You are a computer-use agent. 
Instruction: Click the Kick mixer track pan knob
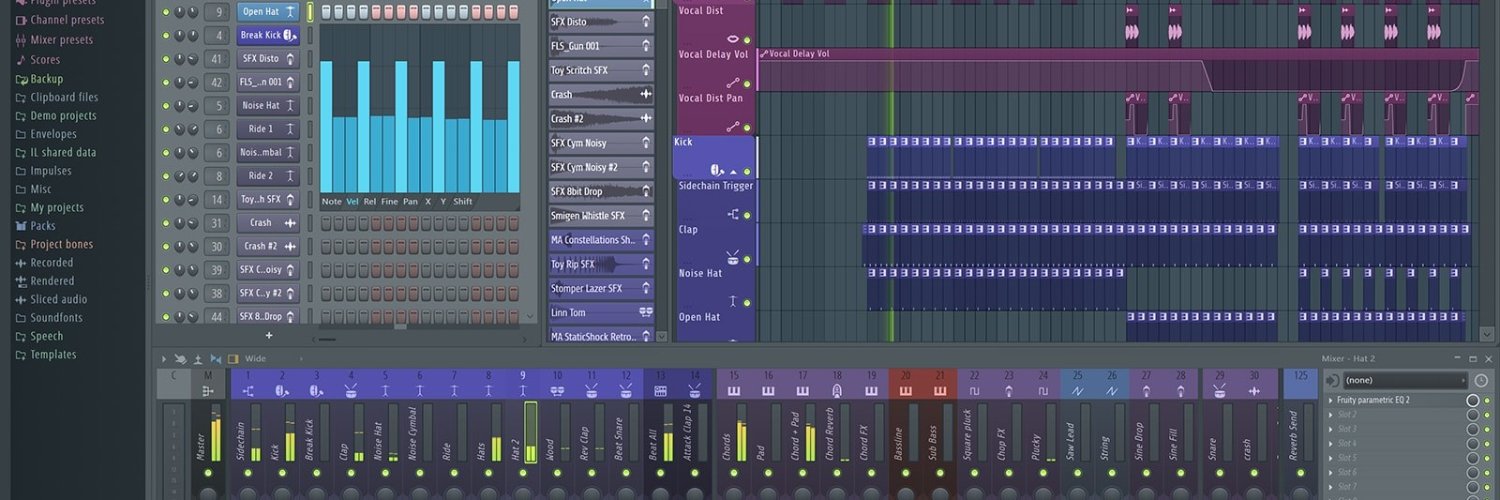coord(282,494)
